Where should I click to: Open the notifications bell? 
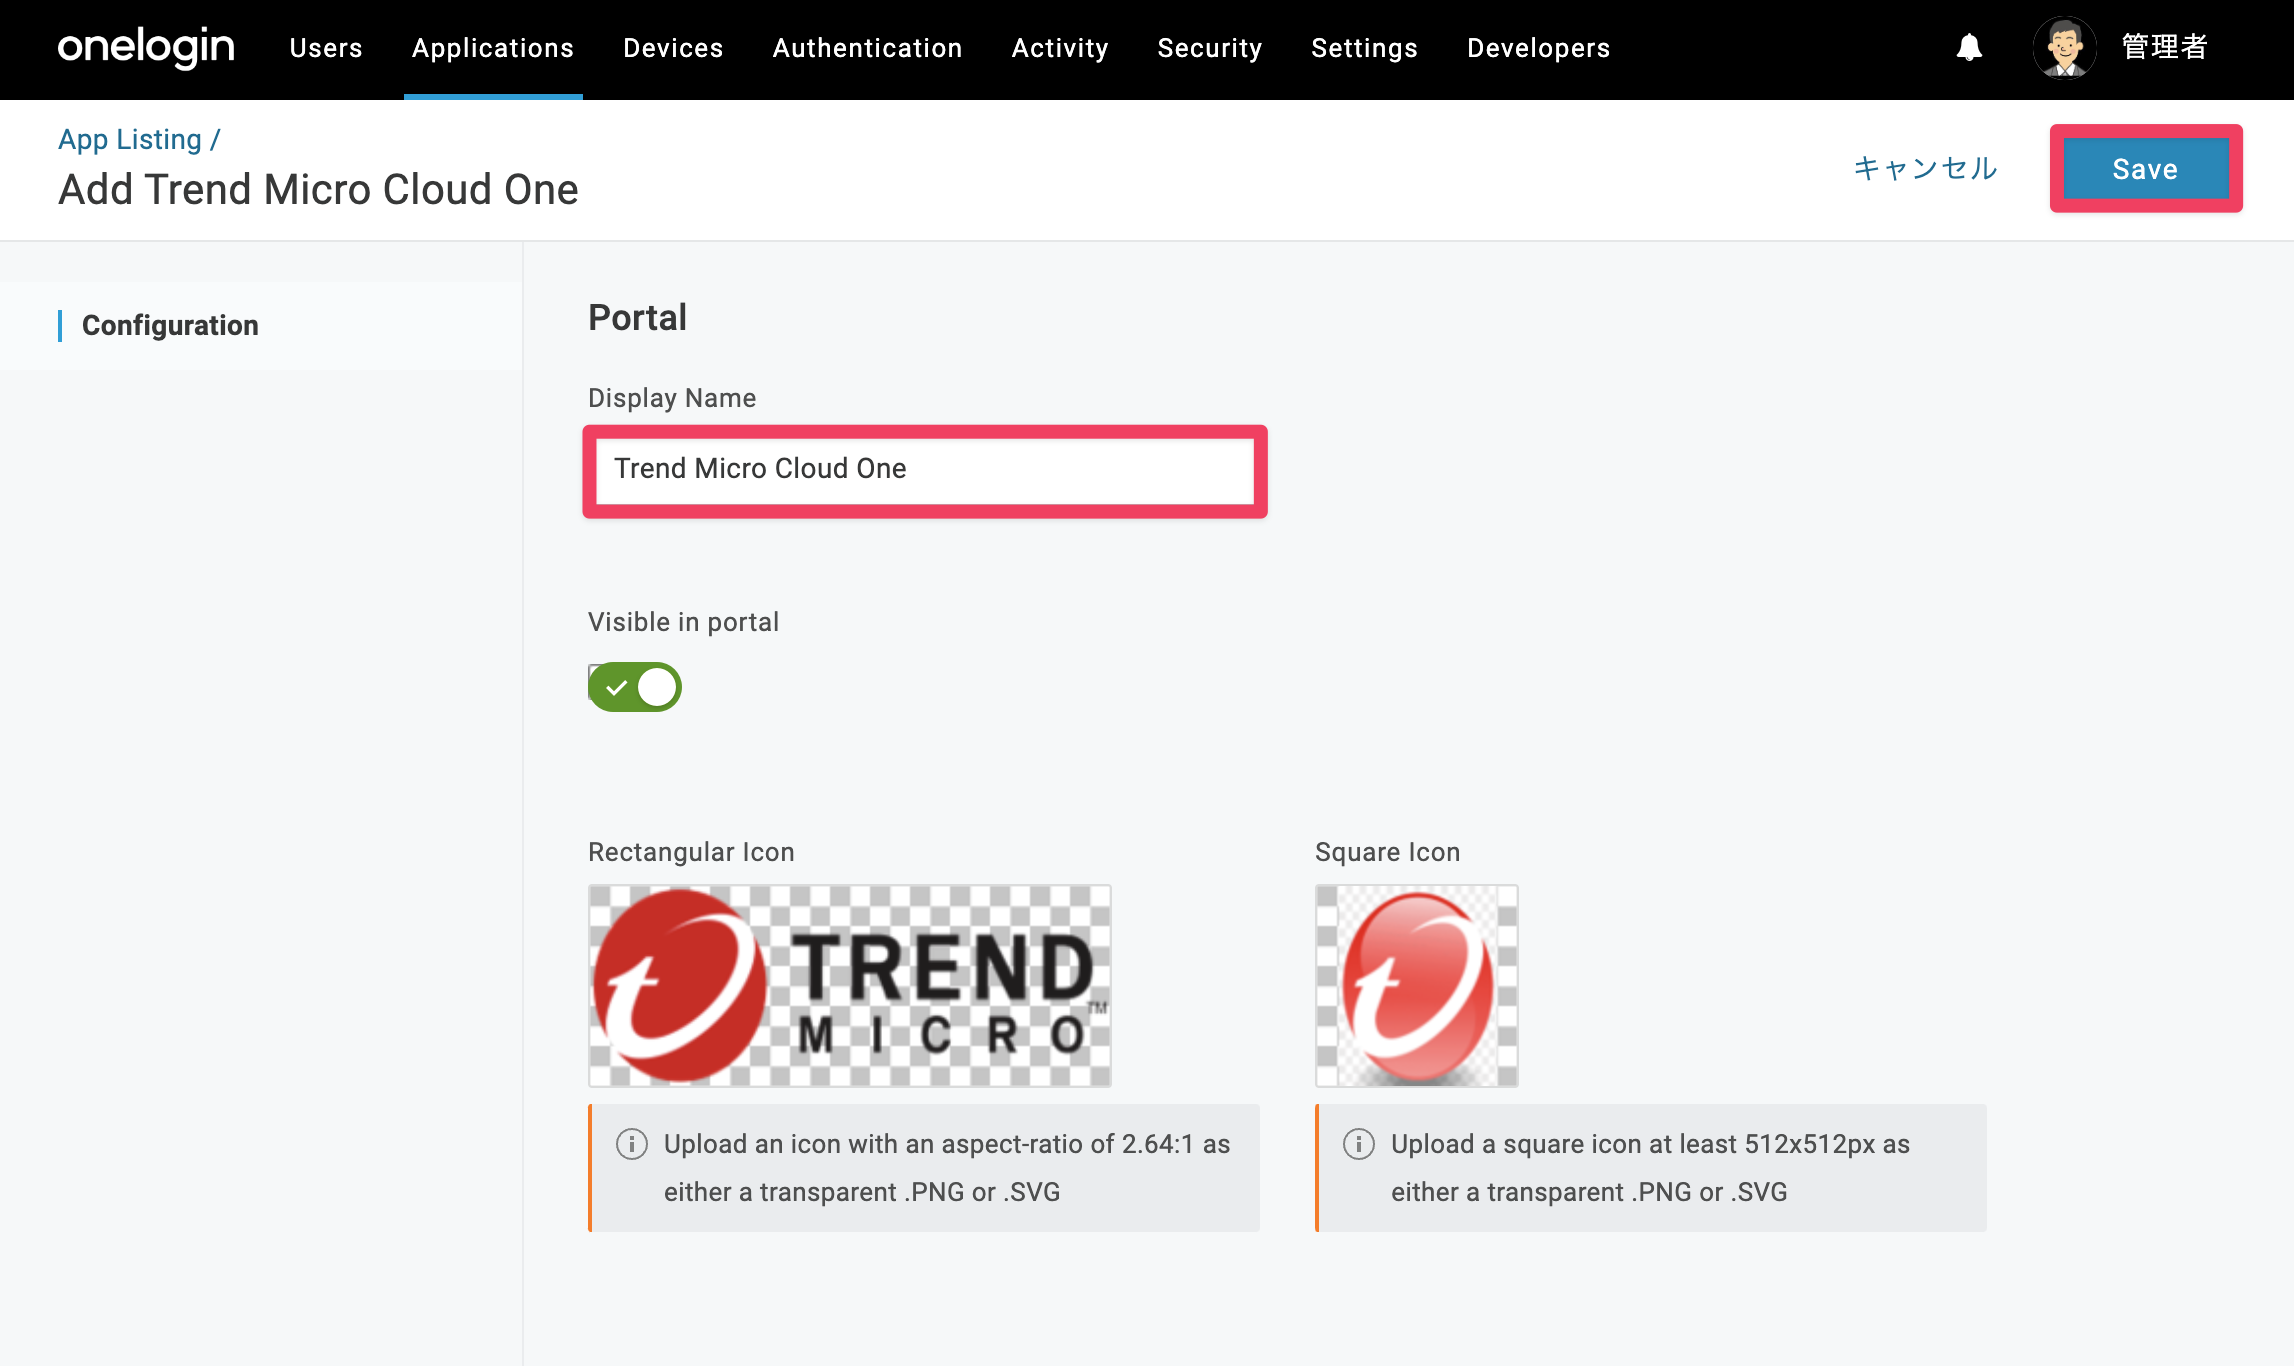[x=1969, y=47]
